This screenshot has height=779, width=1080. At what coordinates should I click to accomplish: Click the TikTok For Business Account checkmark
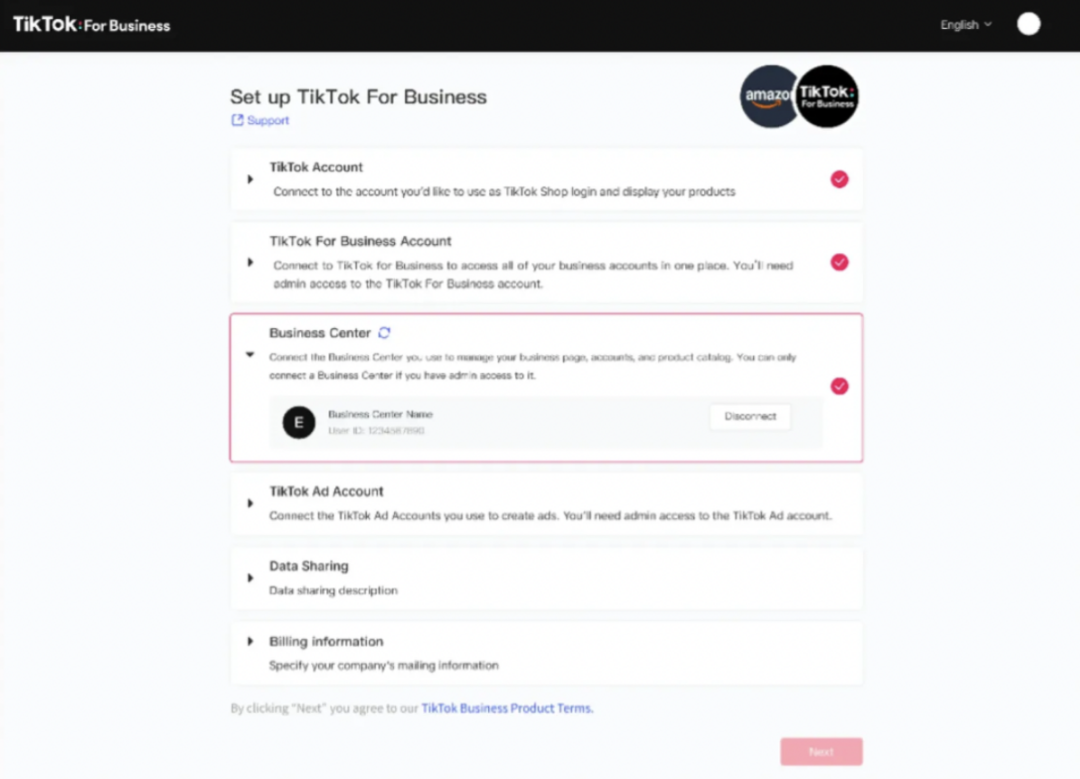(x=839, y=262)
